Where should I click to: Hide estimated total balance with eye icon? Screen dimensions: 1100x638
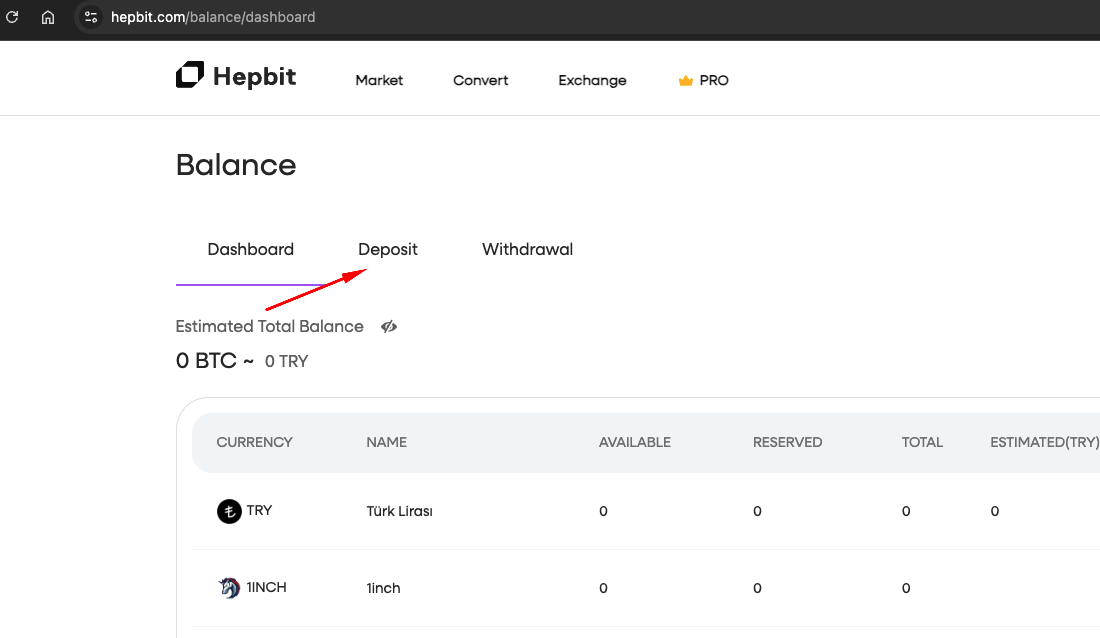point(389,326)
